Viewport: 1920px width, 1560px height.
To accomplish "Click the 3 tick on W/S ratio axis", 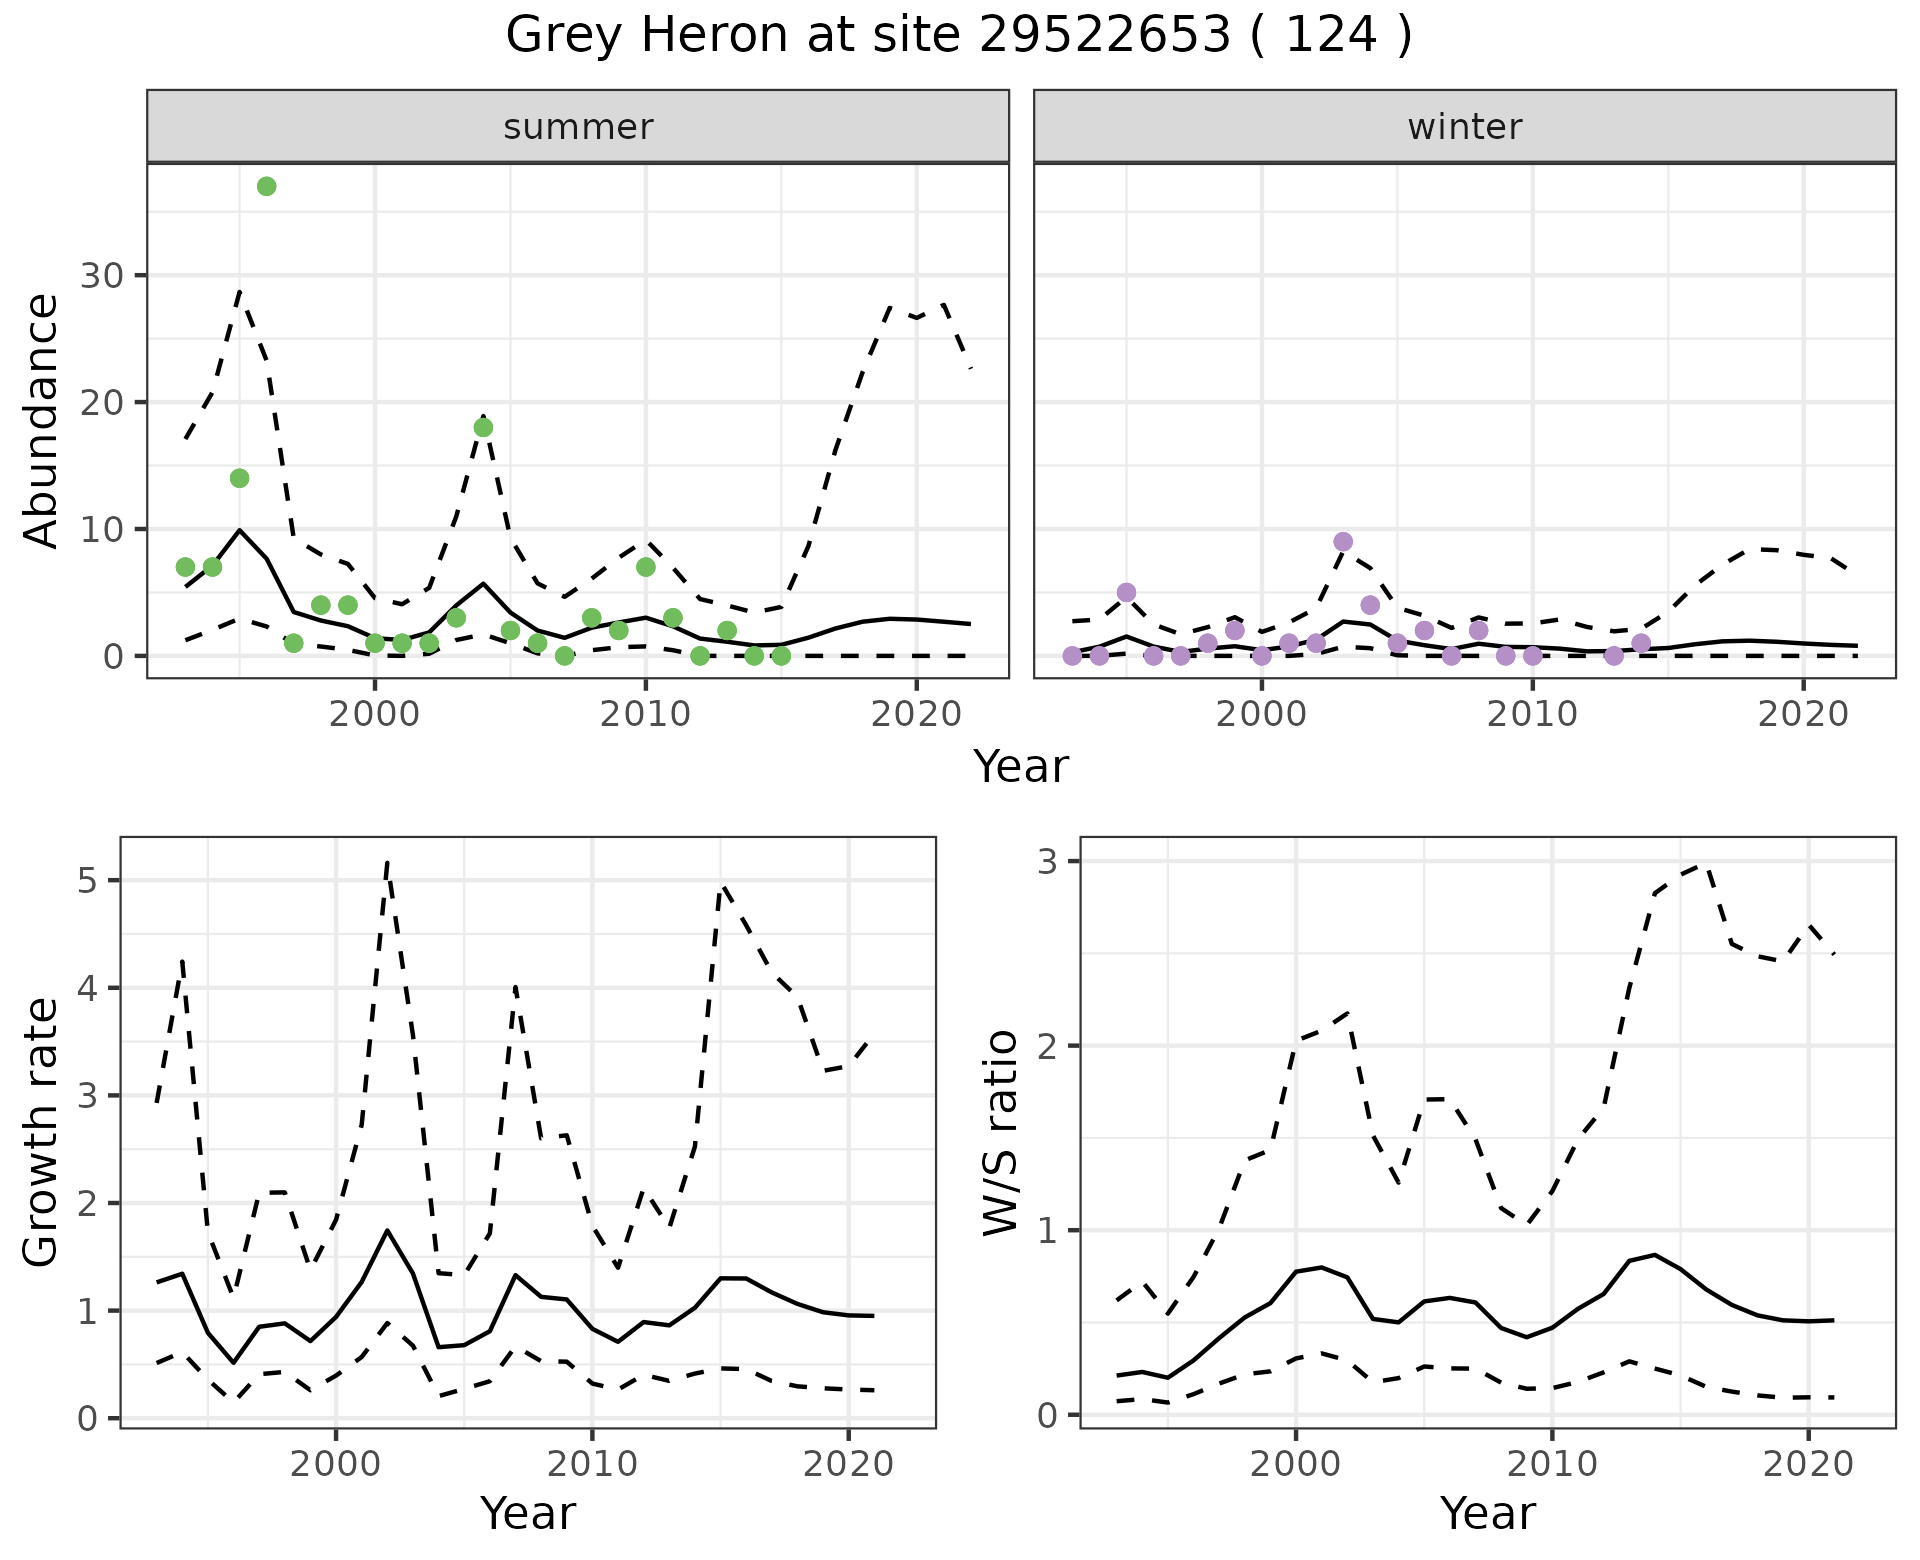I will [1046, 862].
